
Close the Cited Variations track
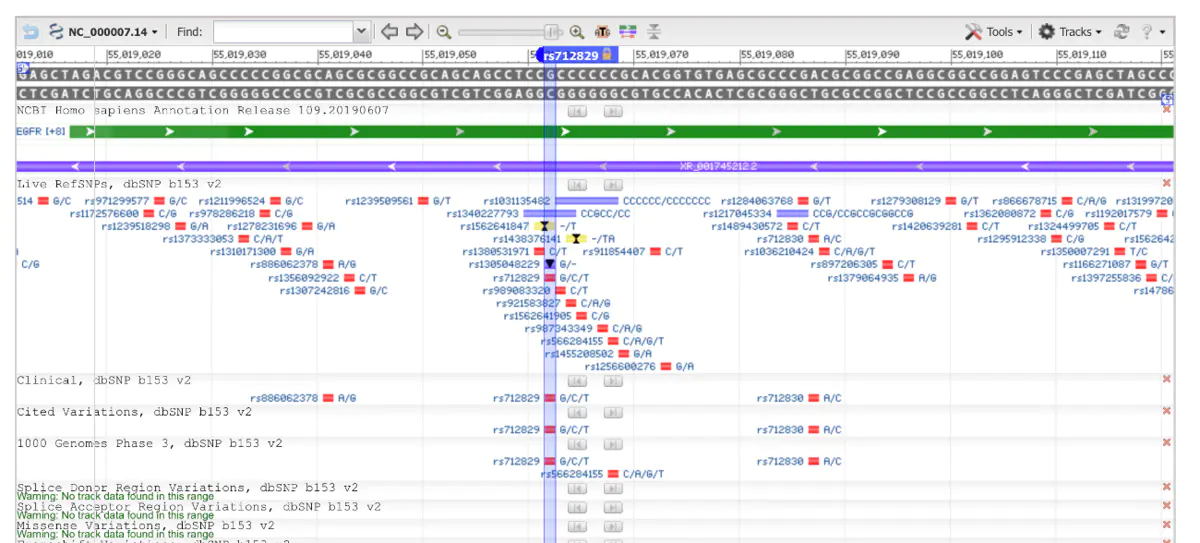click(x=1166, y=411)
